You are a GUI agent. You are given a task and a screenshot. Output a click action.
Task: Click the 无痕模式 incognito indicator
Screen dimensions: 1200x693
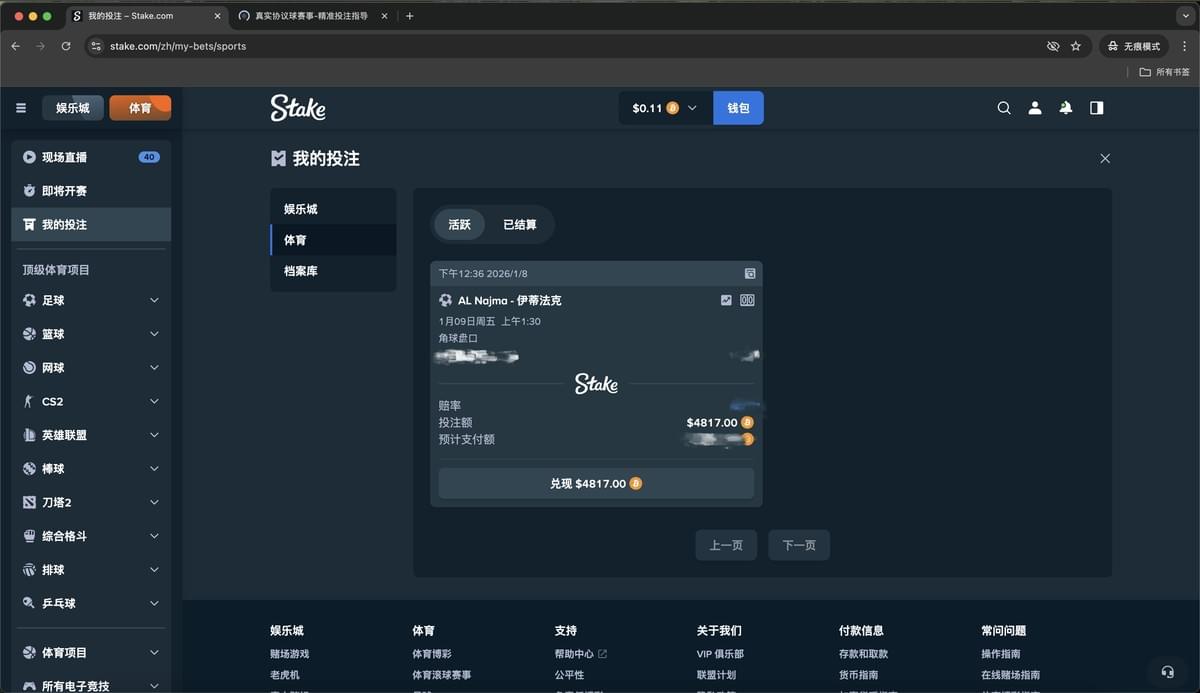(x=1134, y=46)
